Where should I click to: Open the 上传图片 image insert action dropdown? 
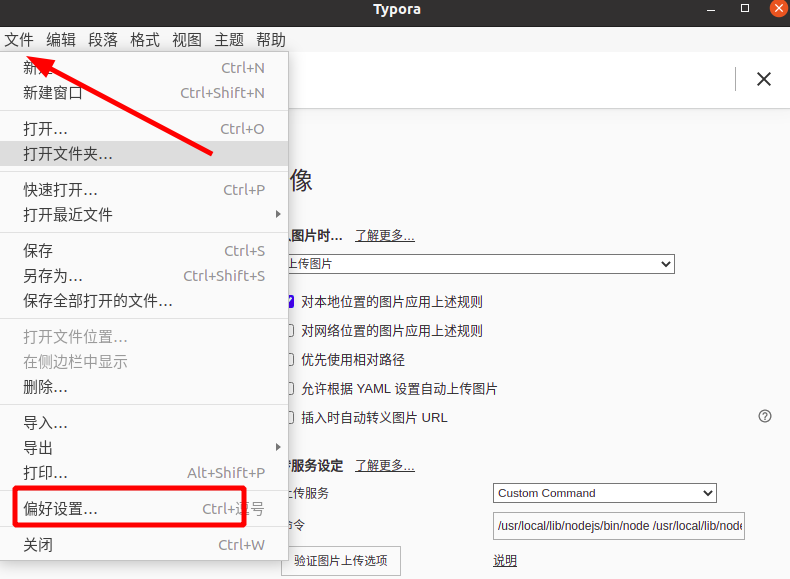[481, 264]
